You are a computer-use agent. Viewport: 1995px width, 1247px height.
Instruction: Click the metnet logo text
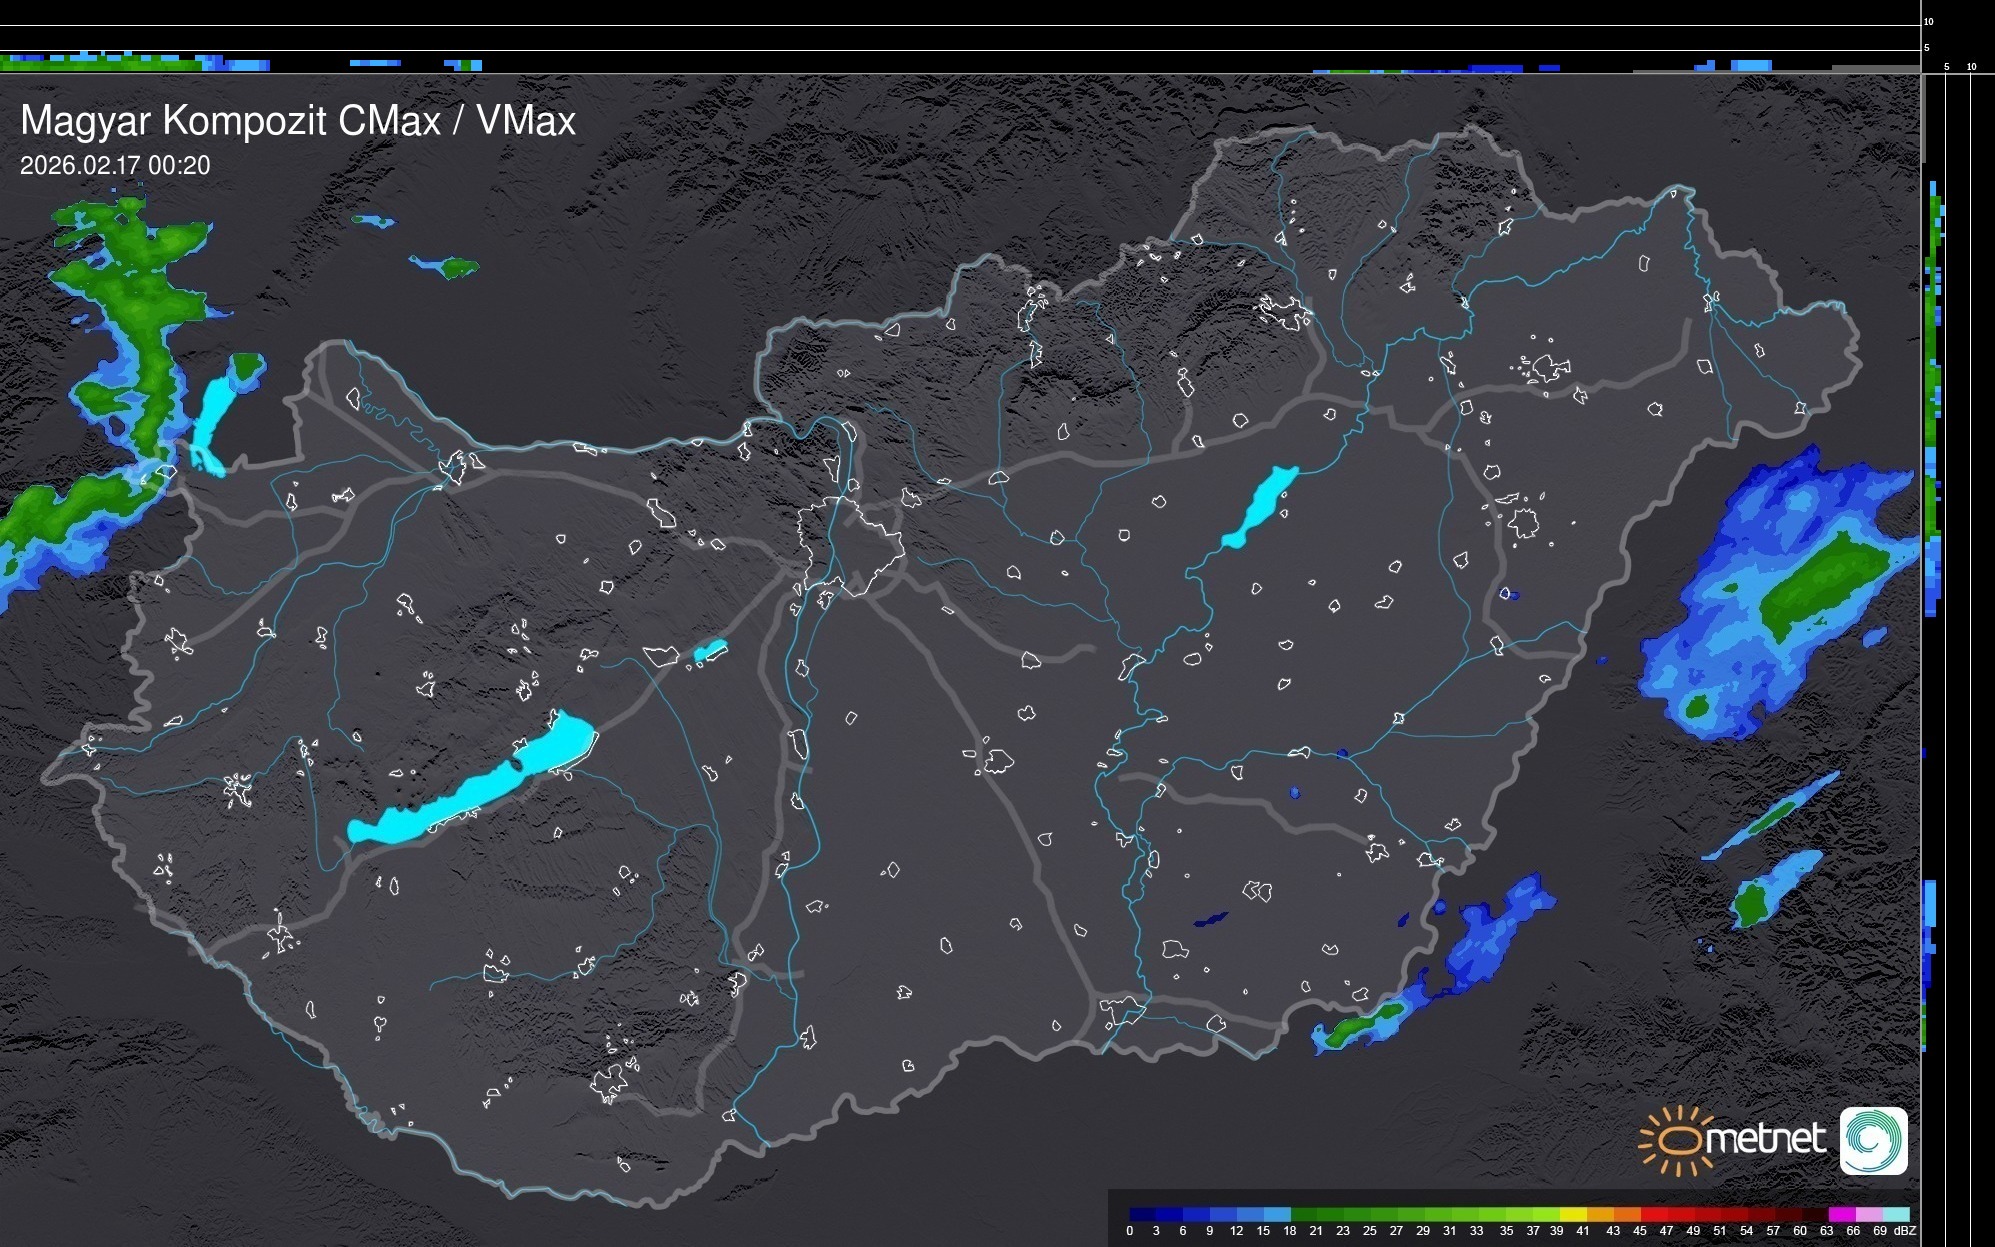[1766, 1140]
